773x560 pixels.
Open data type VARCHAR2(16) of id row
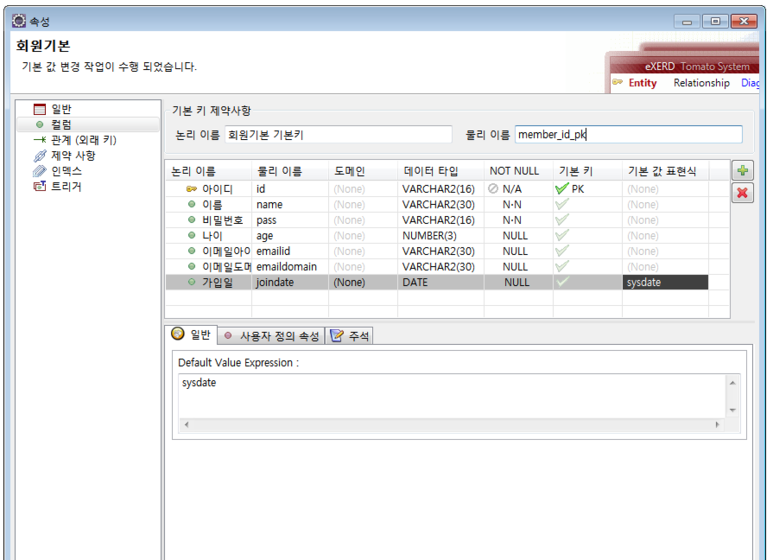point(441,189)
